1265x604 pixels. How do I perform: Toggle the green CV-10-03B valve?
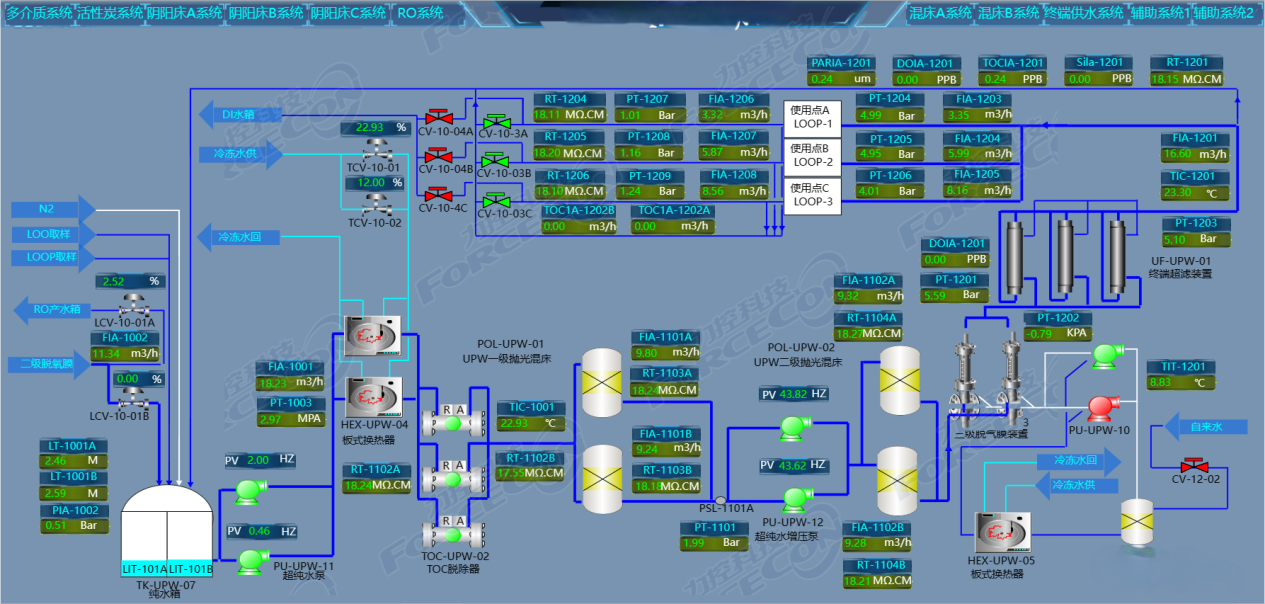(495, 159)
